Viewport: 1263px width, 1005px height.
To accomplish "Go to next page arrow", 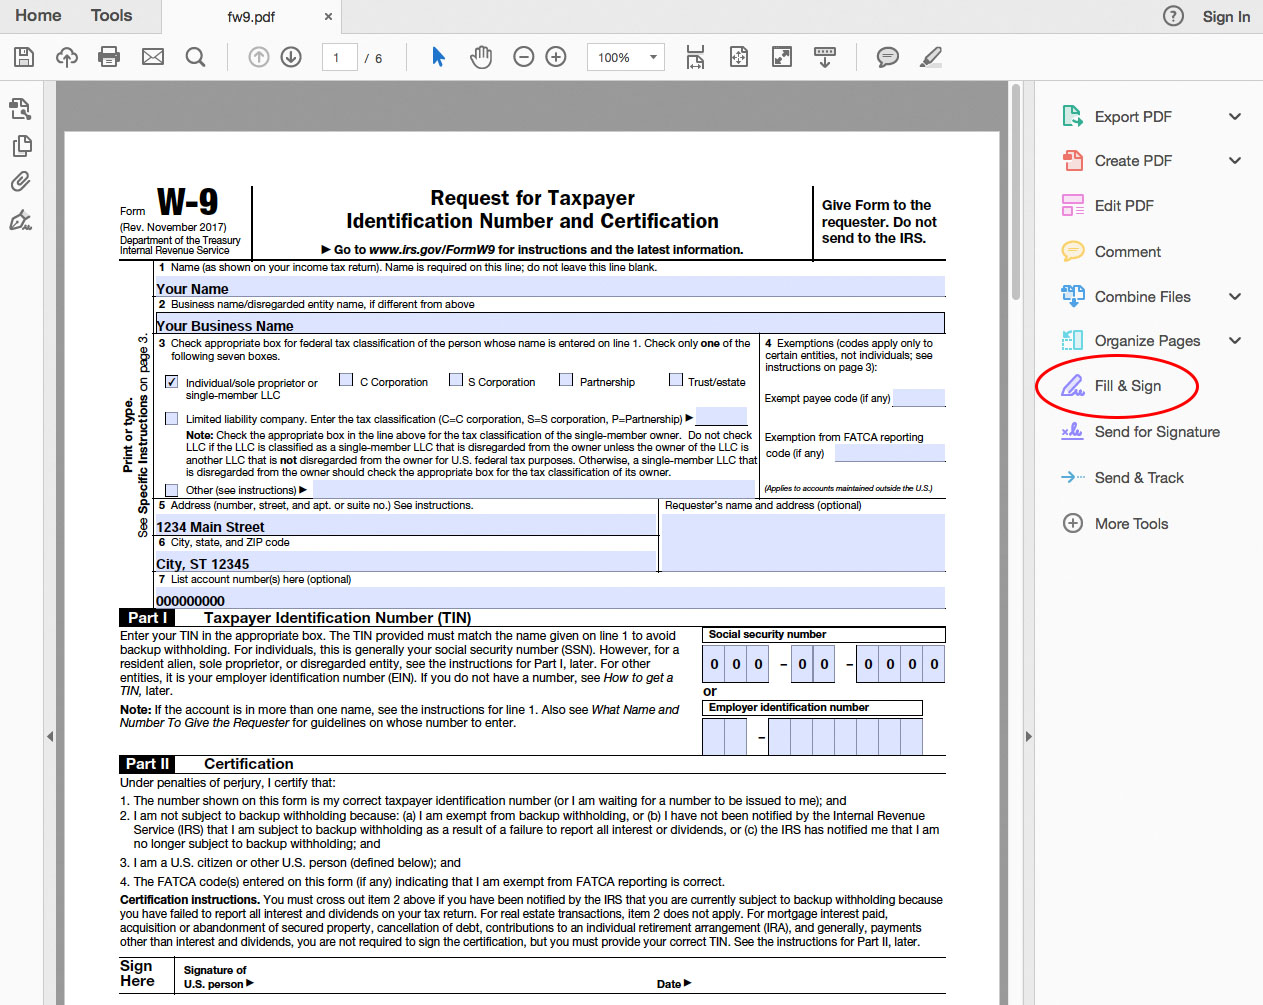I will pyautogui.click(x=291, y=57).
